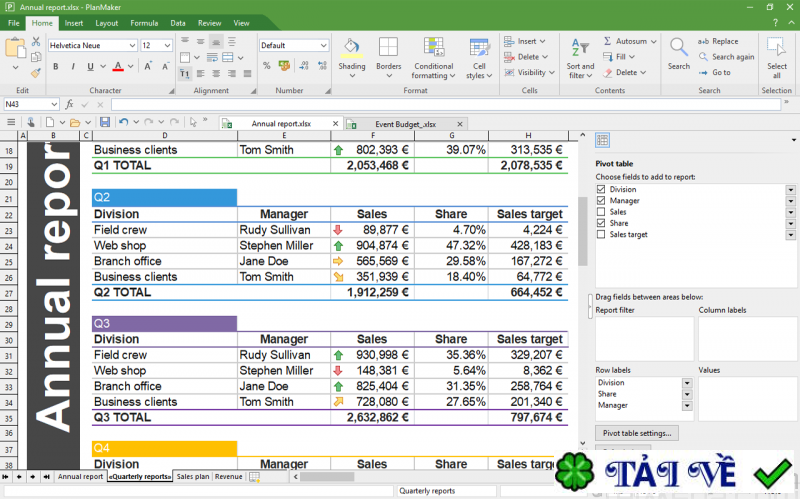Click Replace in the Search group
800x499 pixels.
pos(719,41)
